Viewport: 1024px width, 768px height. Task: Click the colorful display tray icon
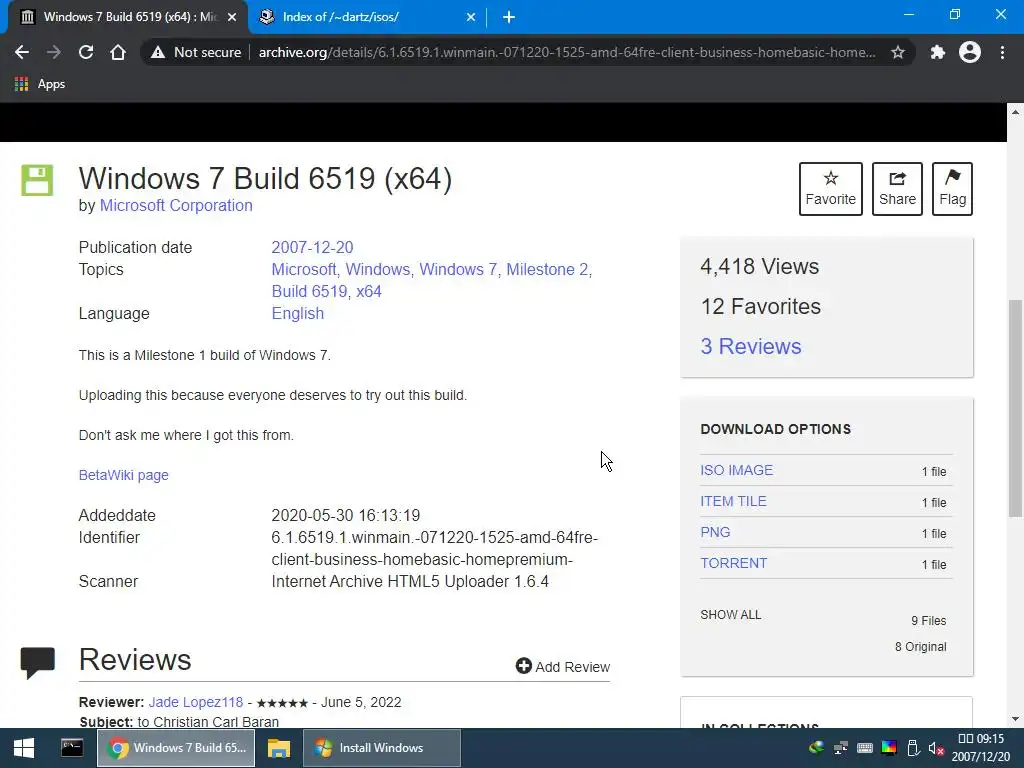pyautogui.click(x=889, y=748)
